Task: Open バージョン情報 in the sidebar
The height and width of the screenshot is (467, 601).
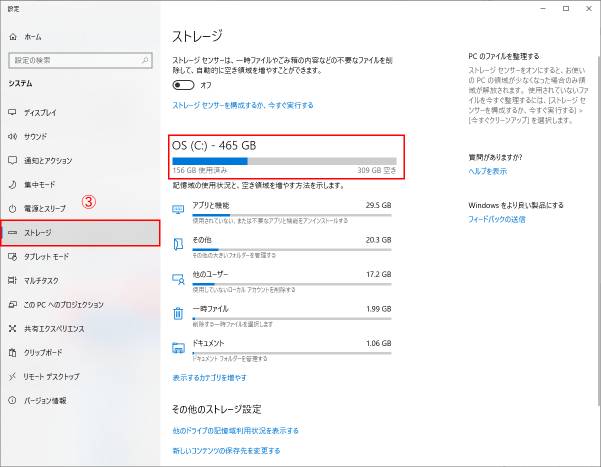Action: pyautogui.click(x=45, y=401)
